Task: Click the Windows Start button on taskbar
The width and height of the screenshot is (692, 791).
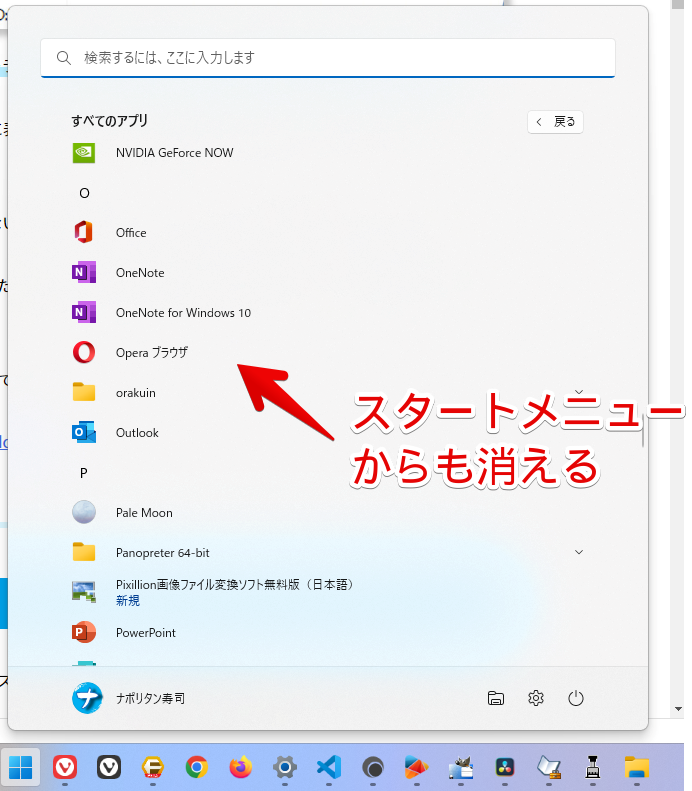Action: point(21,767)
